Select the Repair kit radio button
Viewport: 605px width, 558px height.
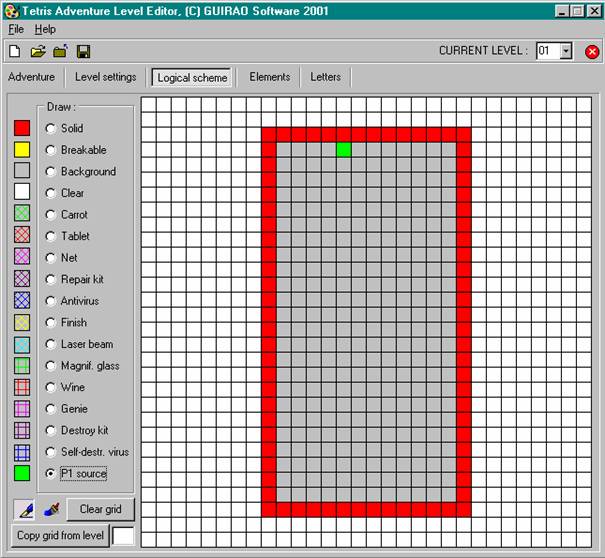point(51,279)
